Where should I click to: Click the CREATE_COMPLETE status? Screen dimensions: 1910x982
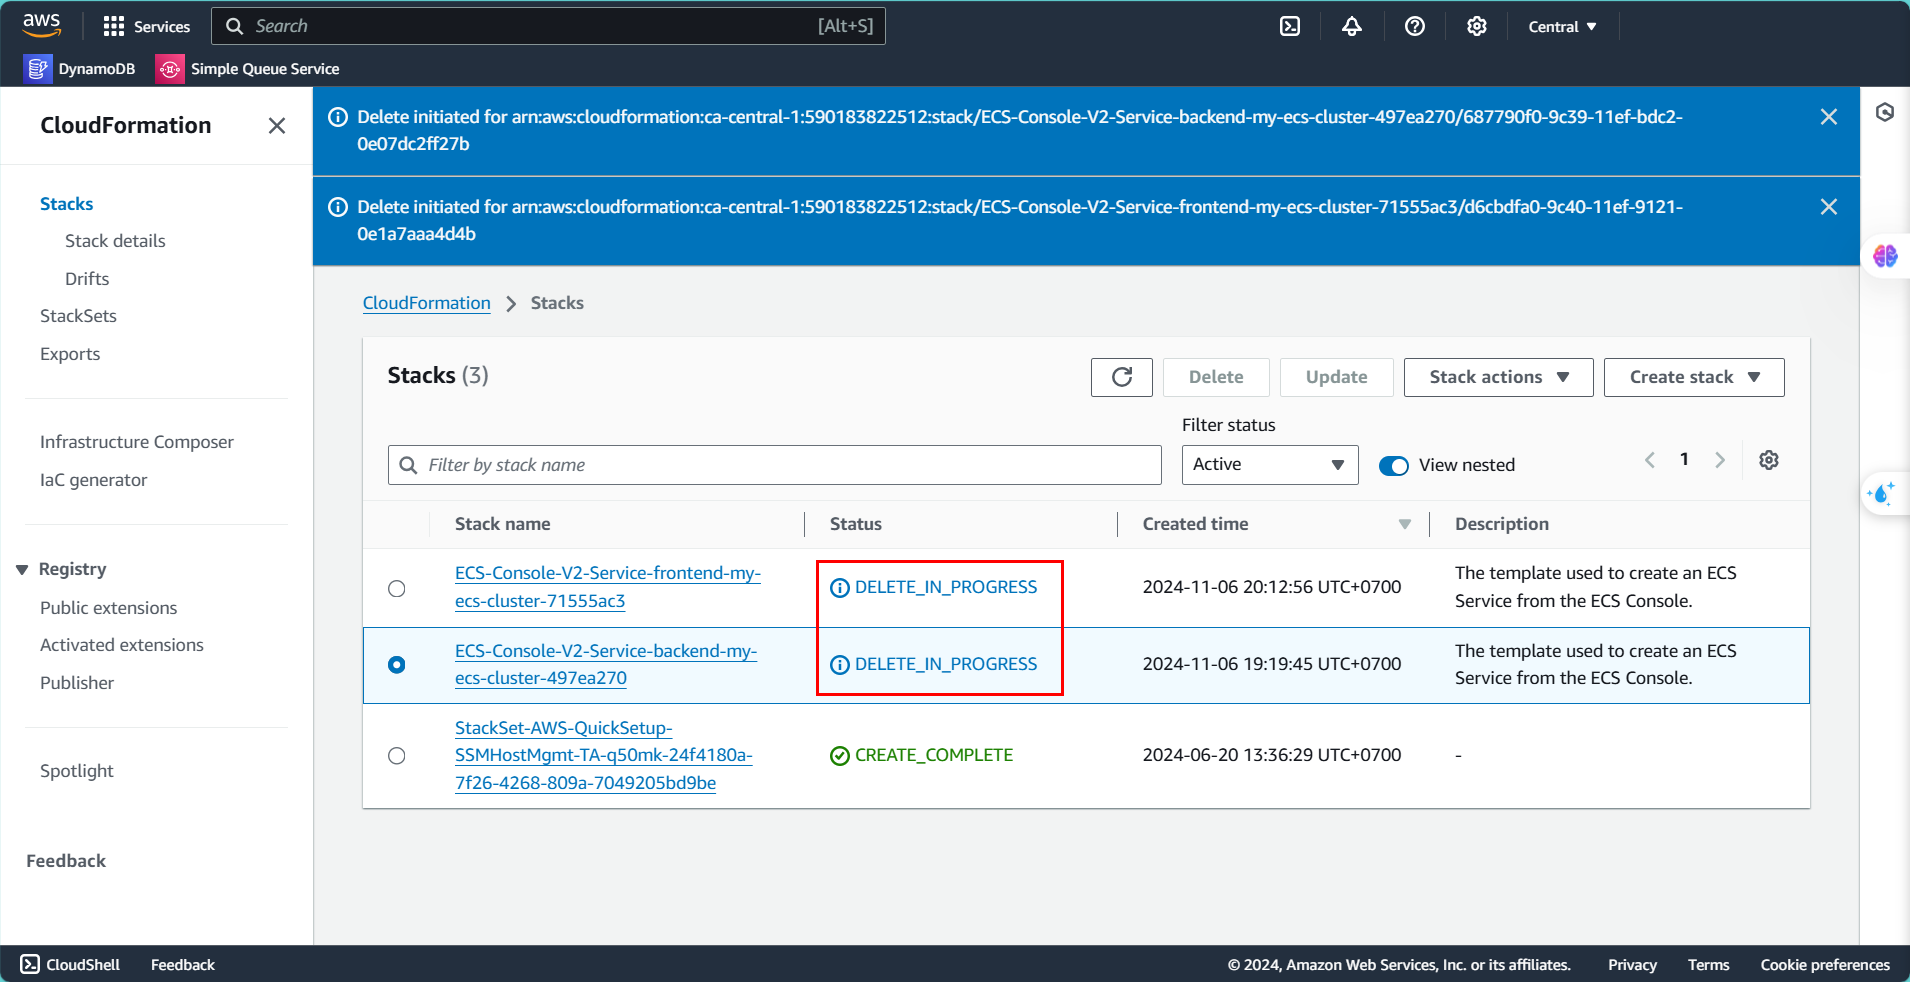(x=922, y=755)
